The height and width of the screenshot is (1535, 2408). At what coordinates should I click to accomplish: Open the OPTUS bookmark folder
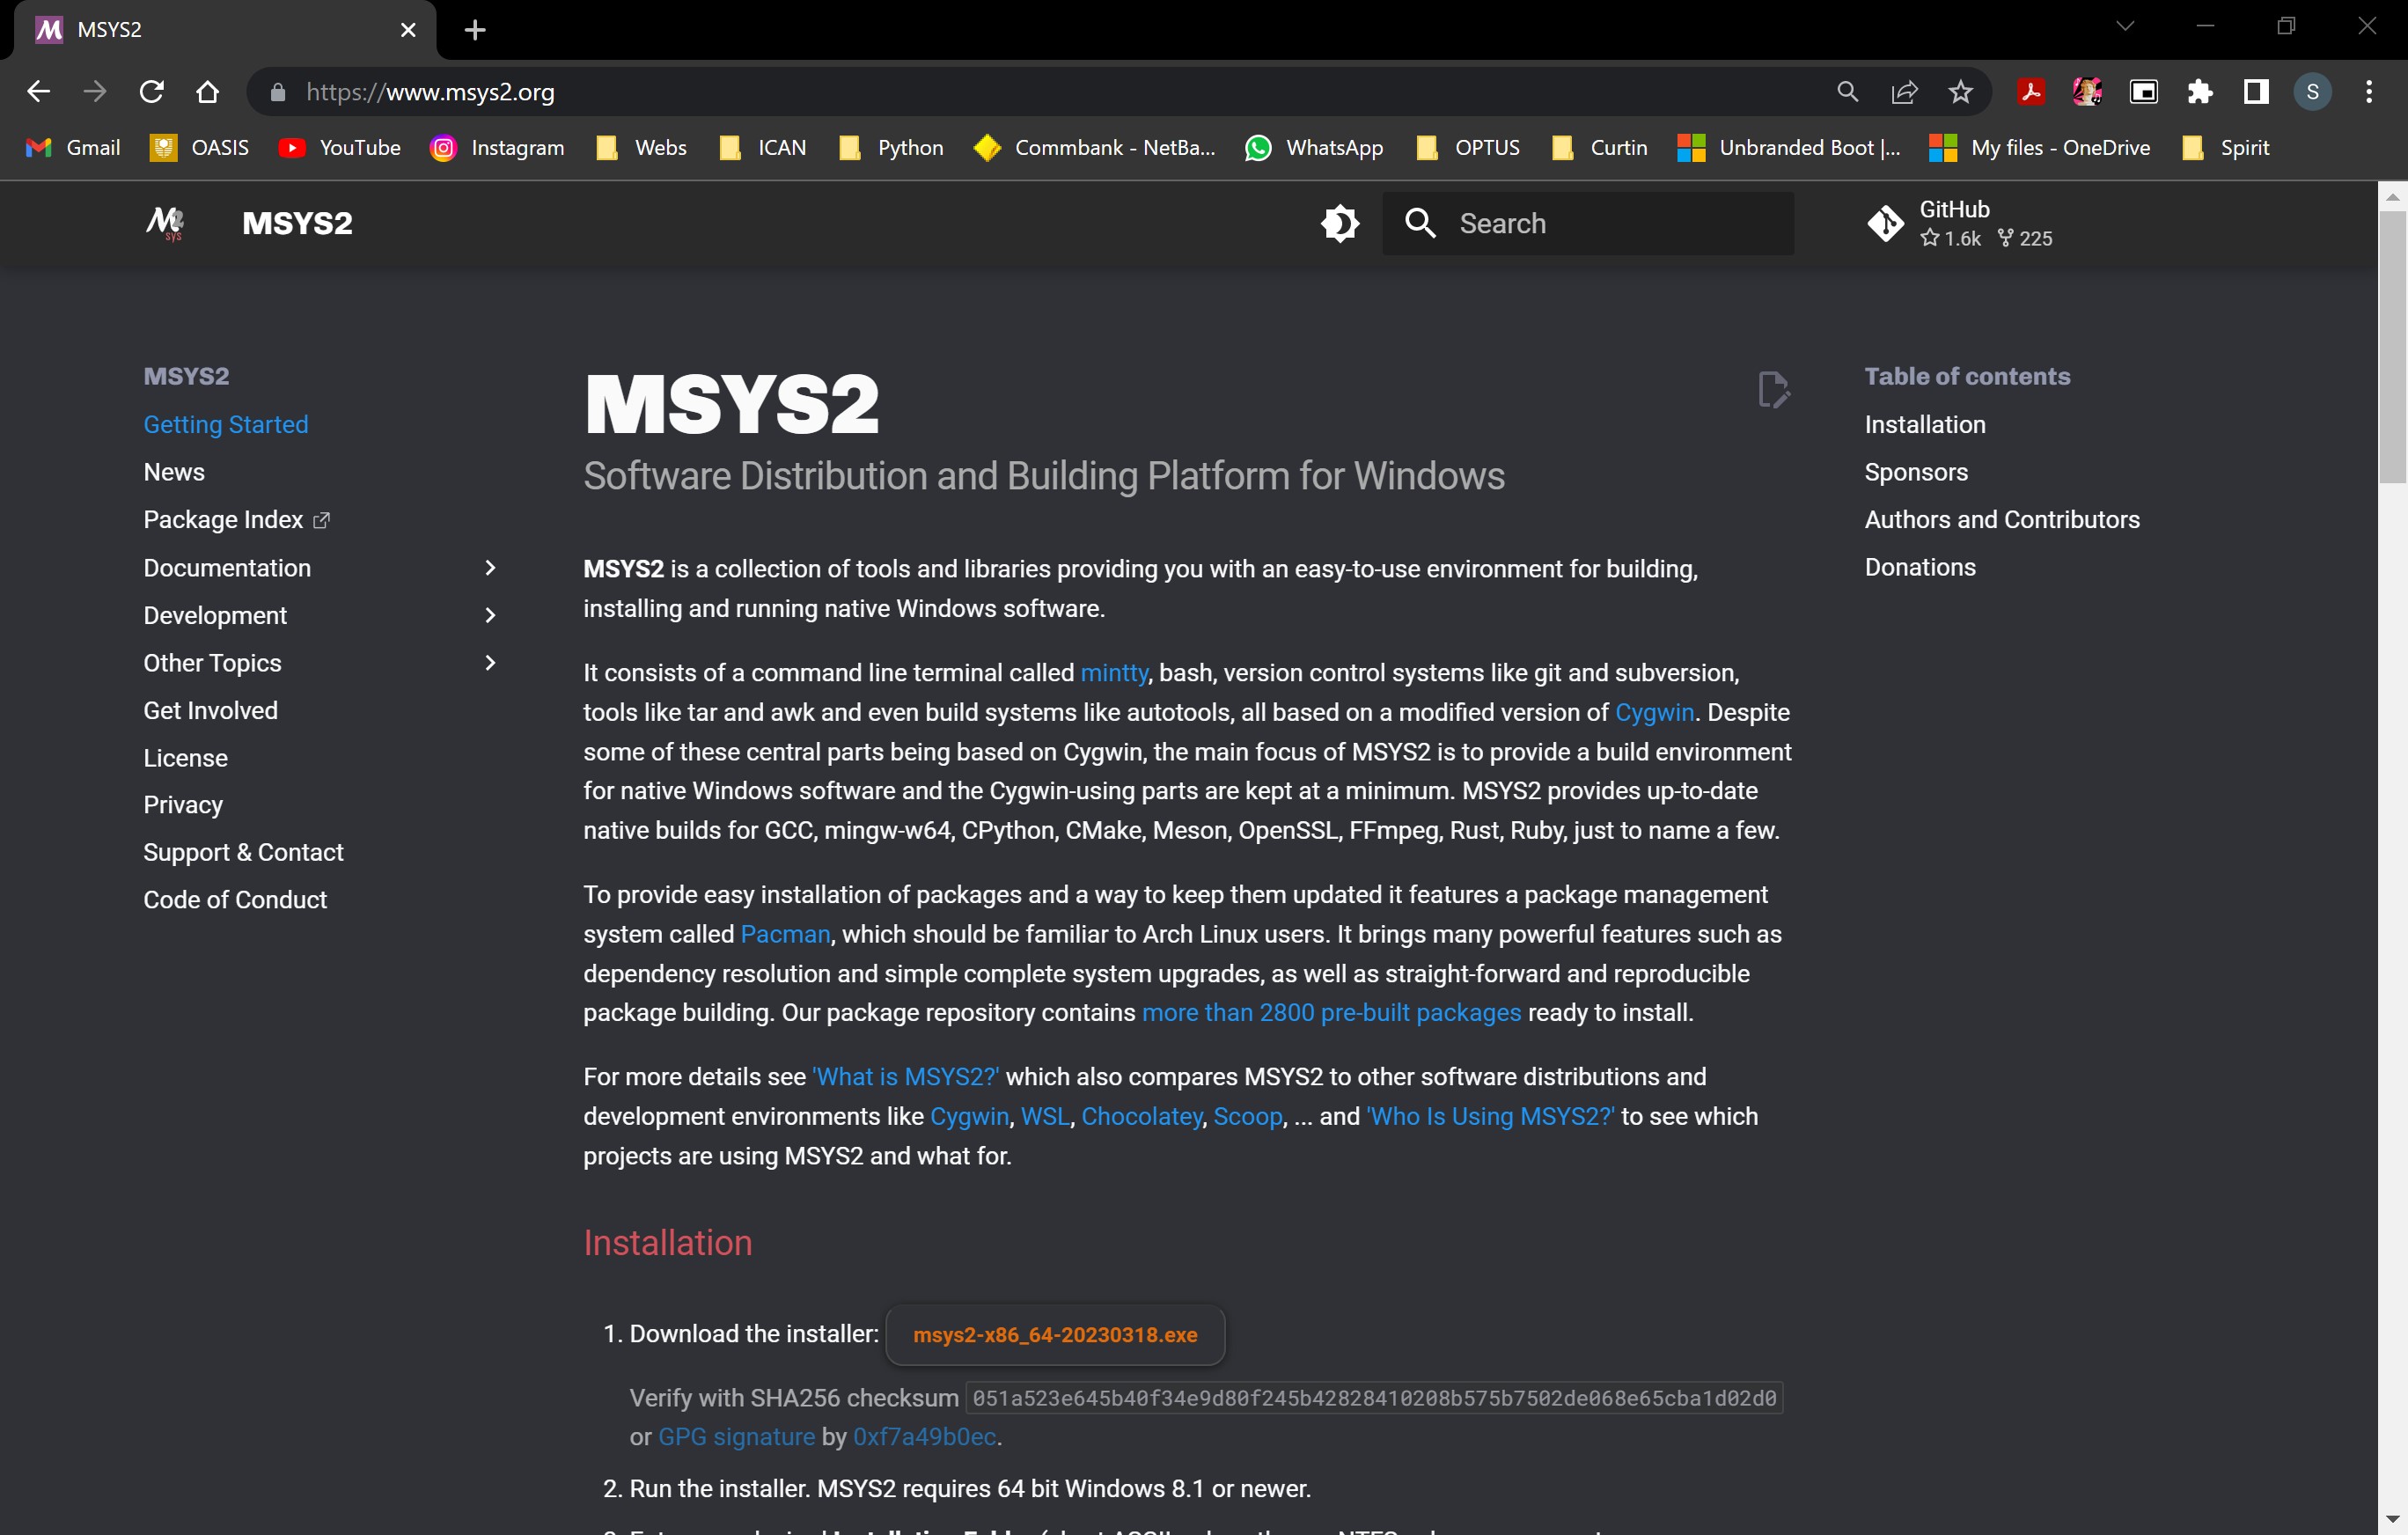point(1467,148)
